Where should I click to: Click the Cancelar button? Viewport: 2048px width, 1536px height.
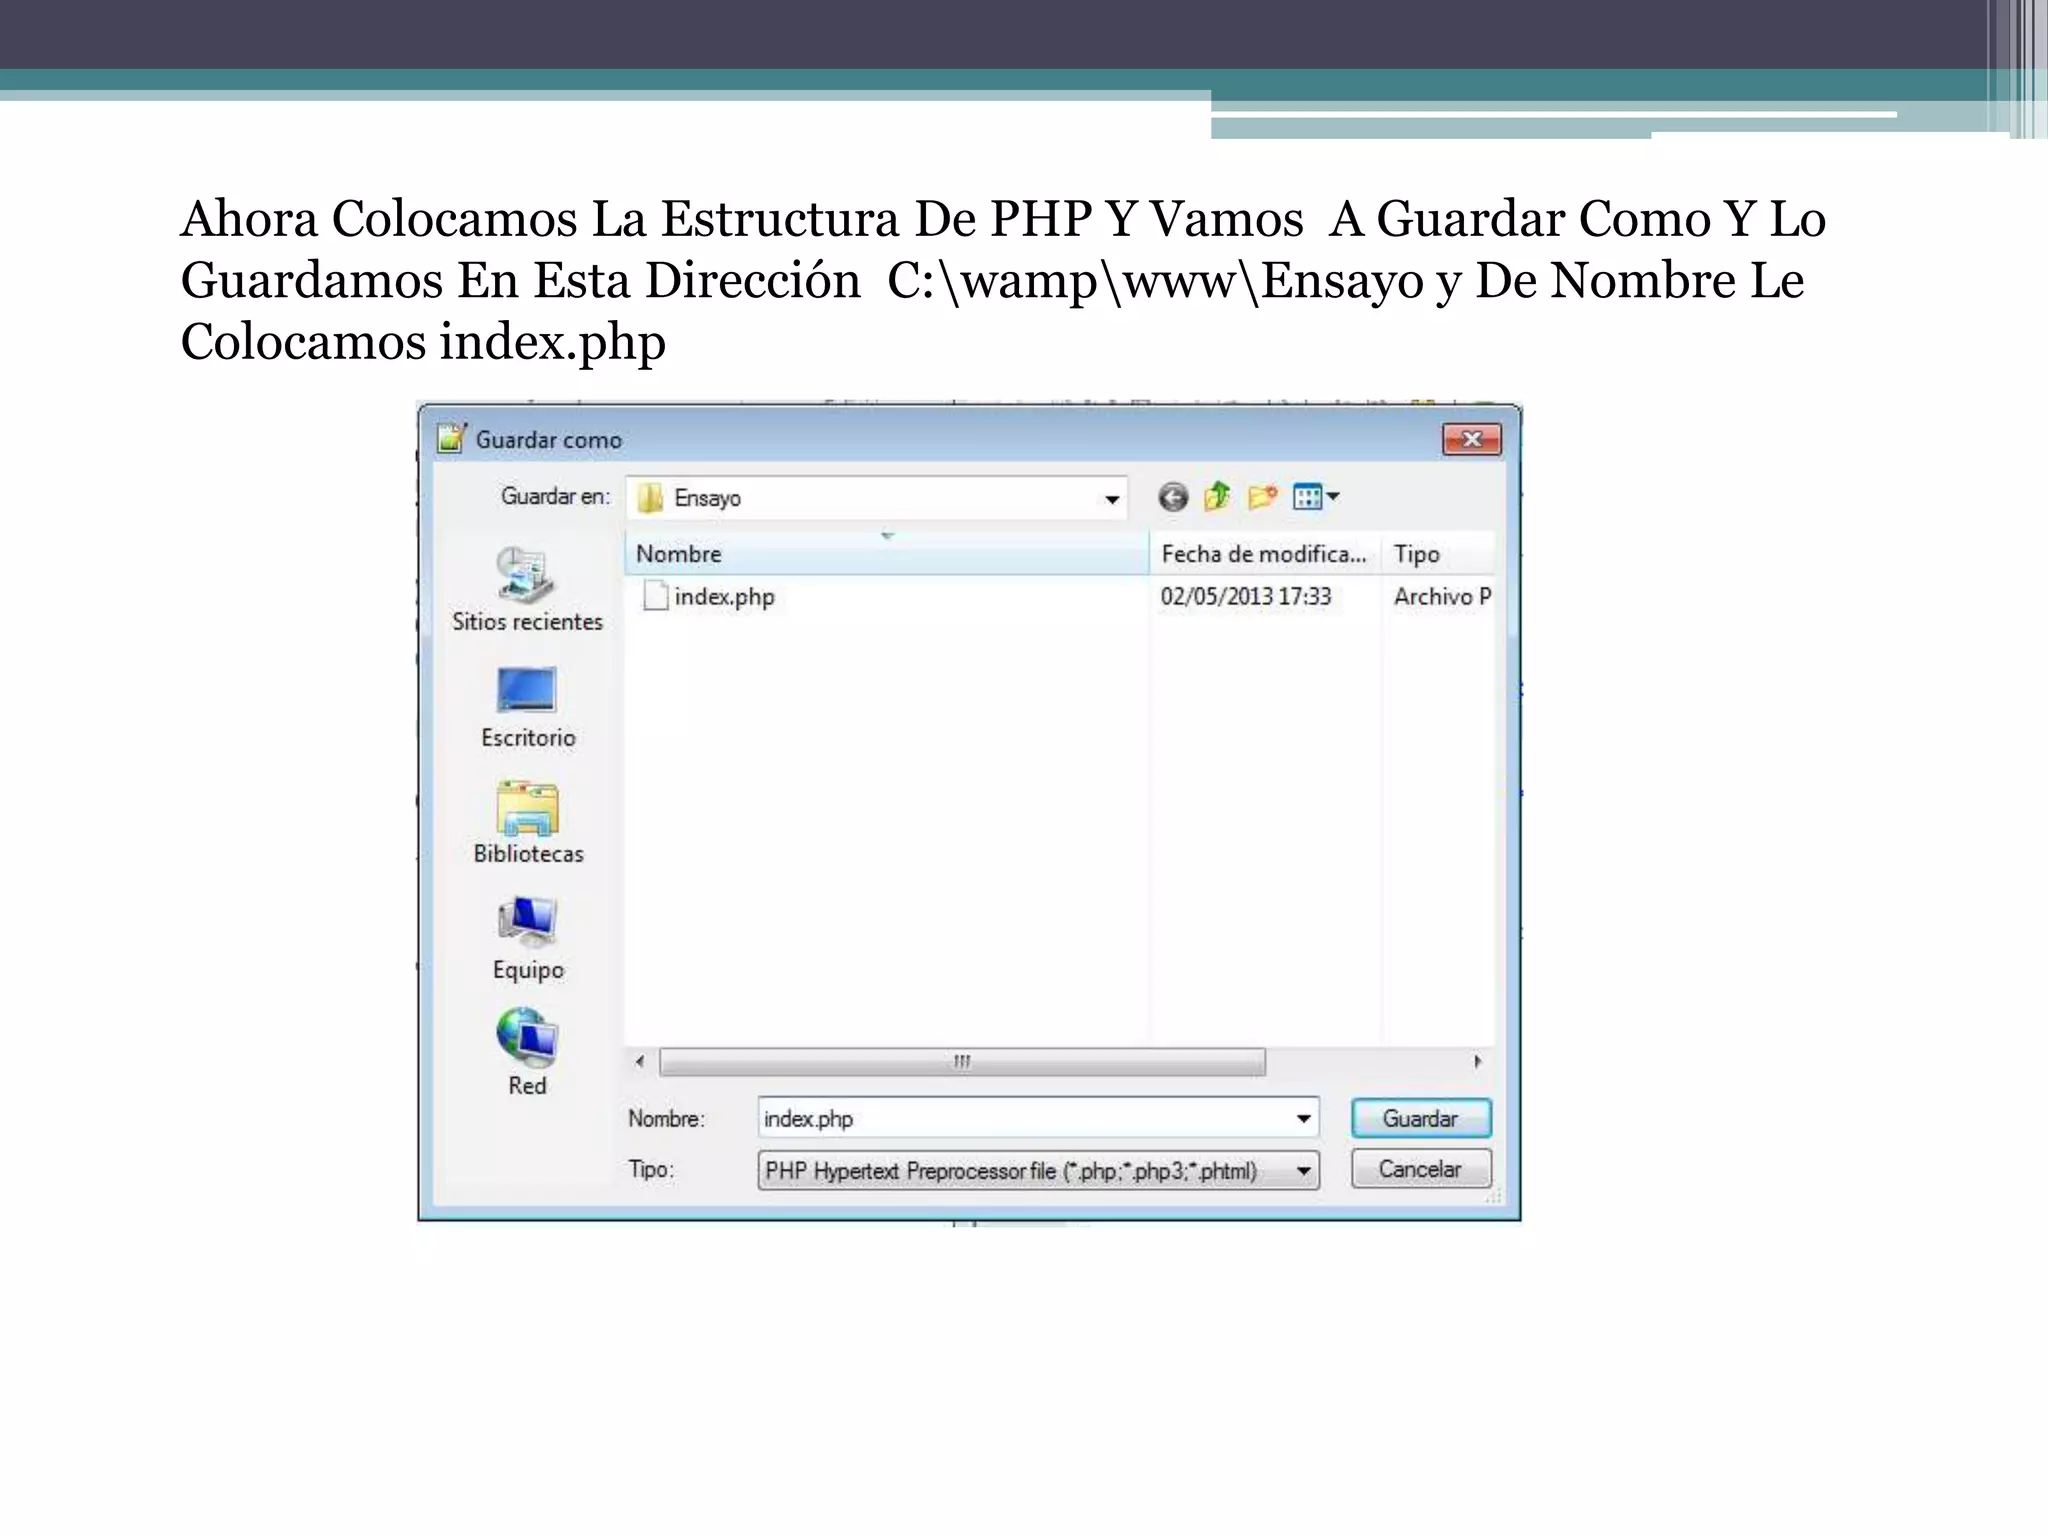1420,1169
